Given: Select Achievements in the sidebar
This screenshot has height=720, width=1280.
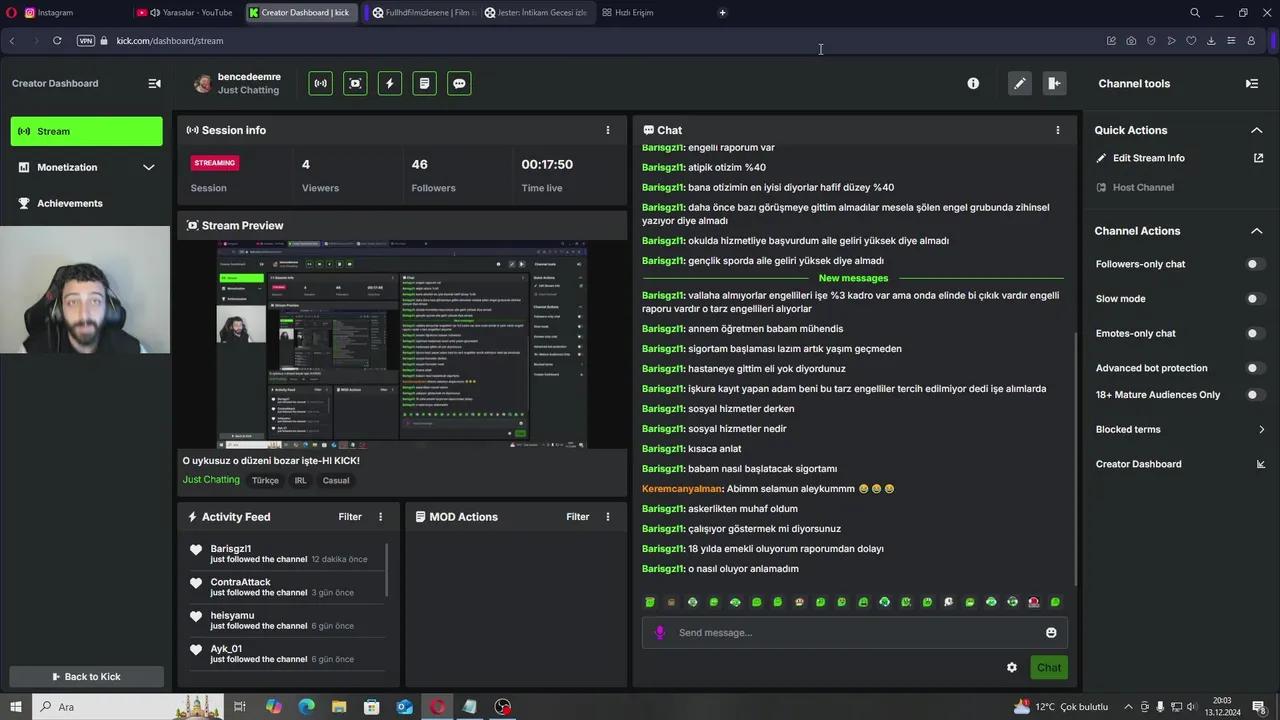Looking at the screenshot, I should click(x=70, y=204).
